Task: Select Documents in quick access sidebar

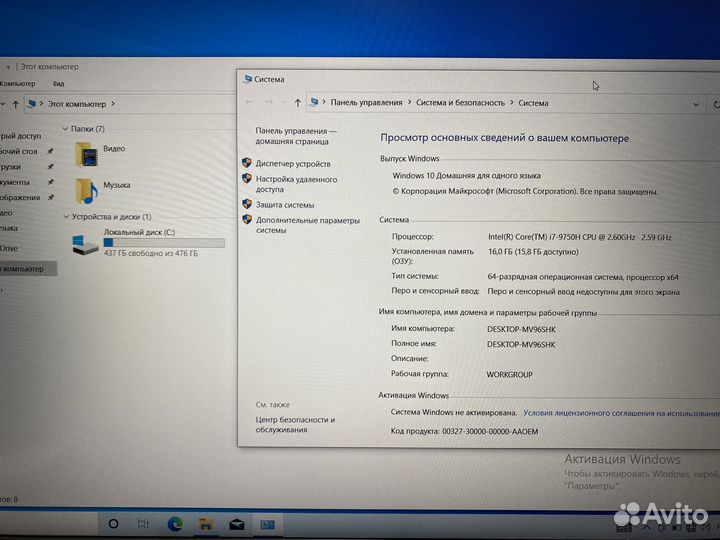Action: [15, 182]
